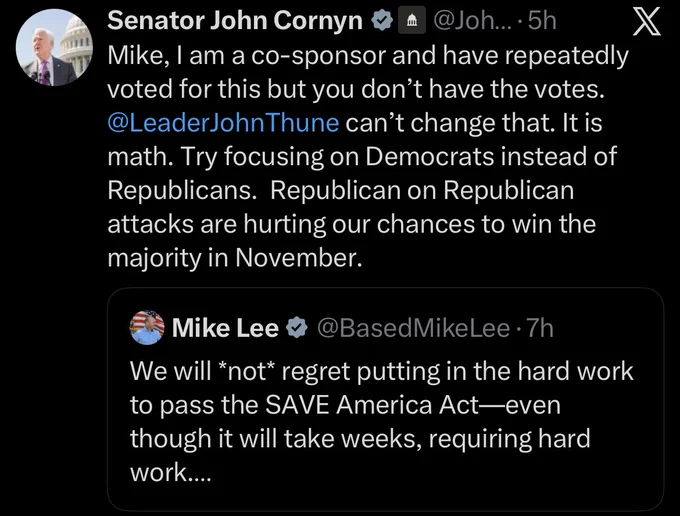The image size is (680, 516).
Task: Click Mike Lee's verified checkmark badge
Action: pyautogui.click(x=297, y=328)
